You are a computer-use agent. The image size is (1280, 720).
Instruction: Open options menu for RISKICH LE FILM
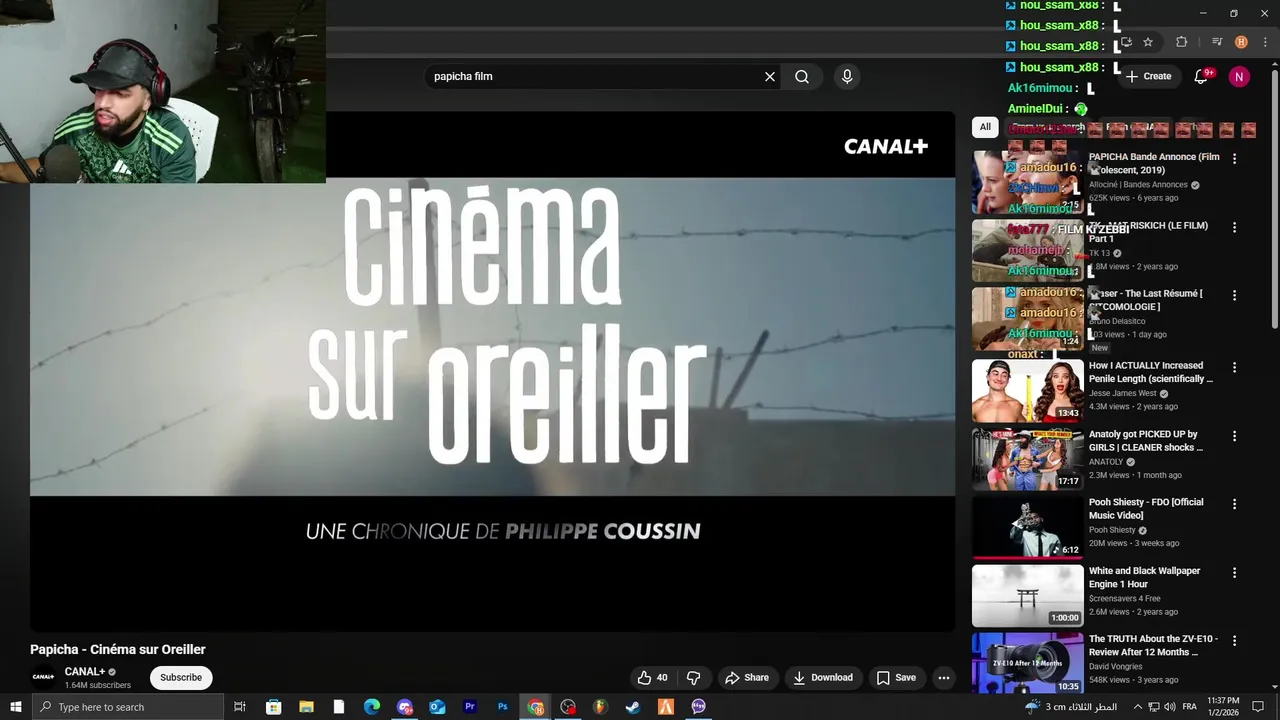click(x=1234, y=227)
